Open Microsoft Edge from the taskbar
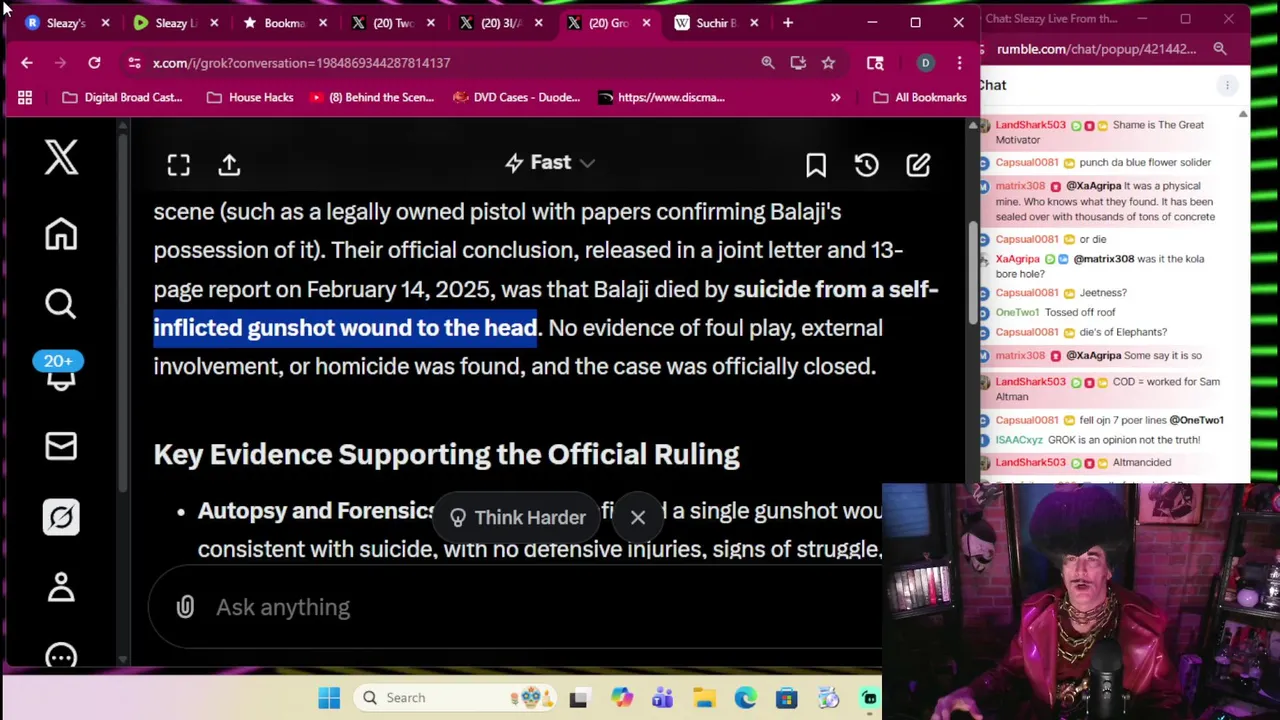 pos(745,697)
